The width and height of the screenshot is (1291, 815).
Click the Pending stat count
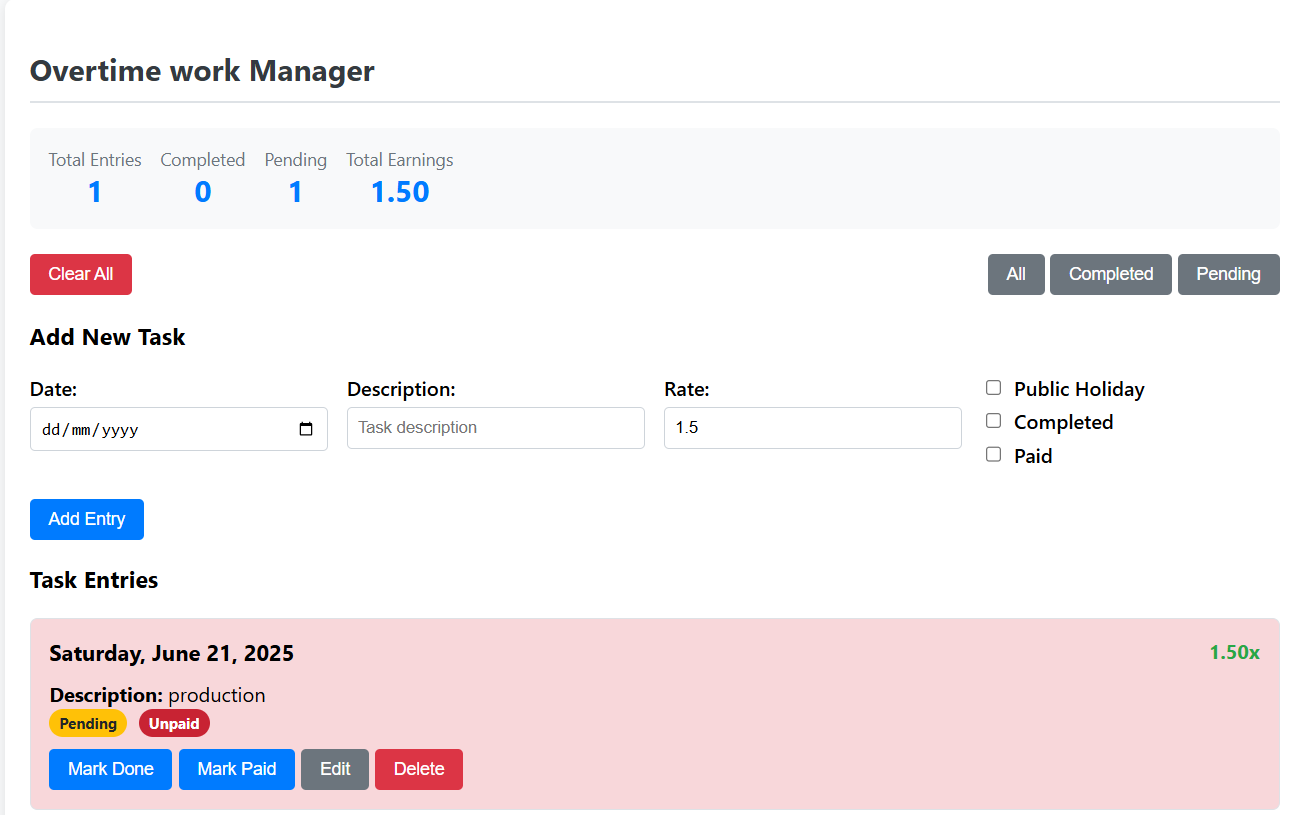[296, 192]
